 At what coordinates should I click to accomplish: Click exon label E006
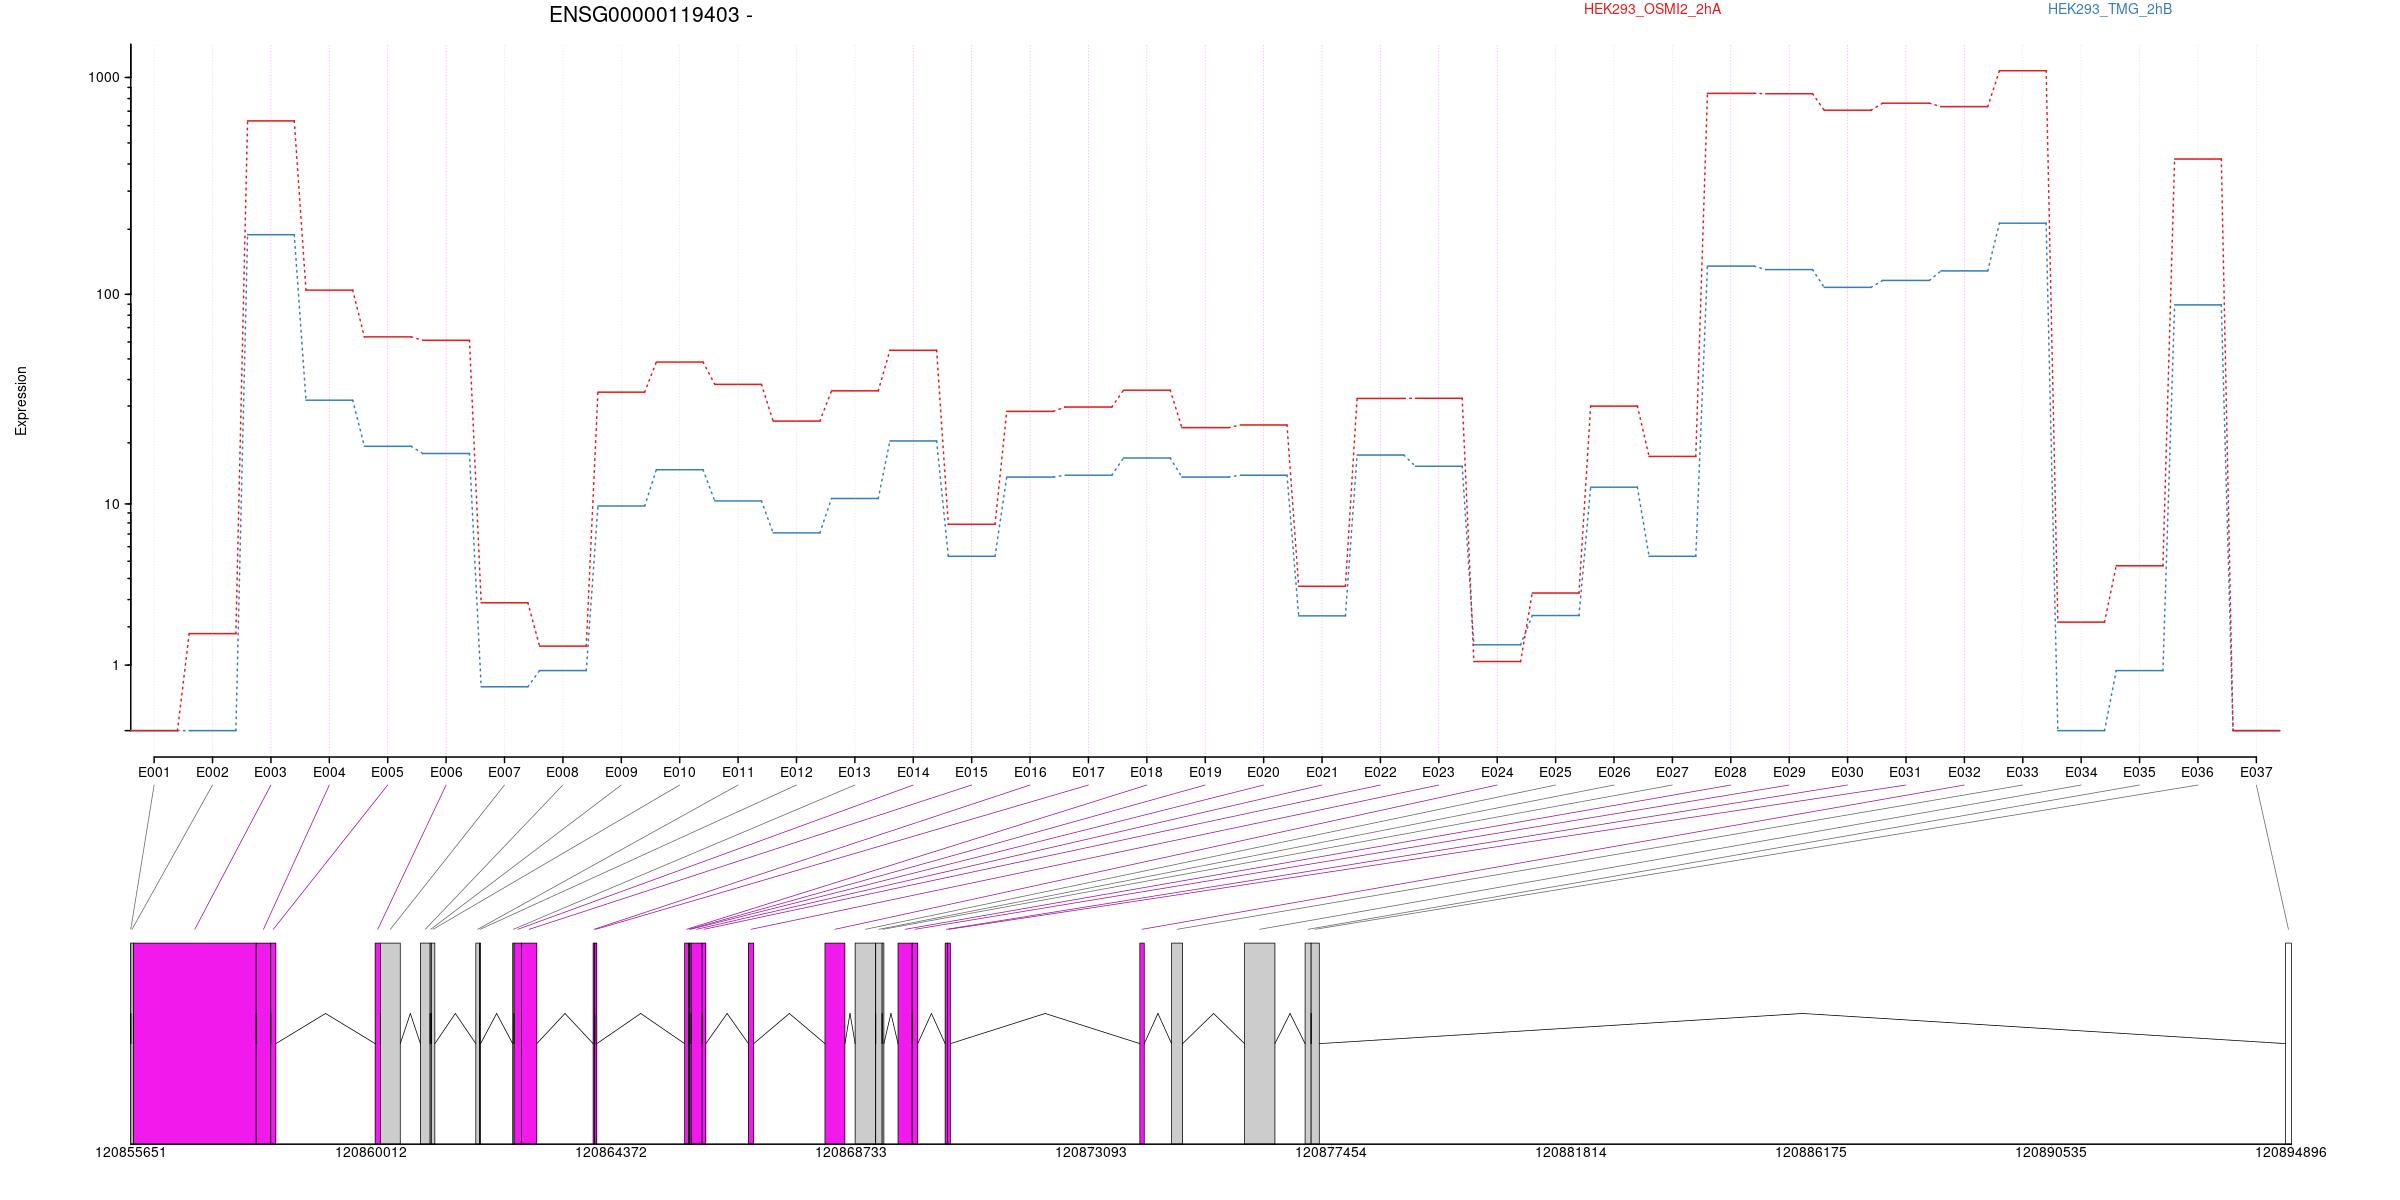(446, 772)
